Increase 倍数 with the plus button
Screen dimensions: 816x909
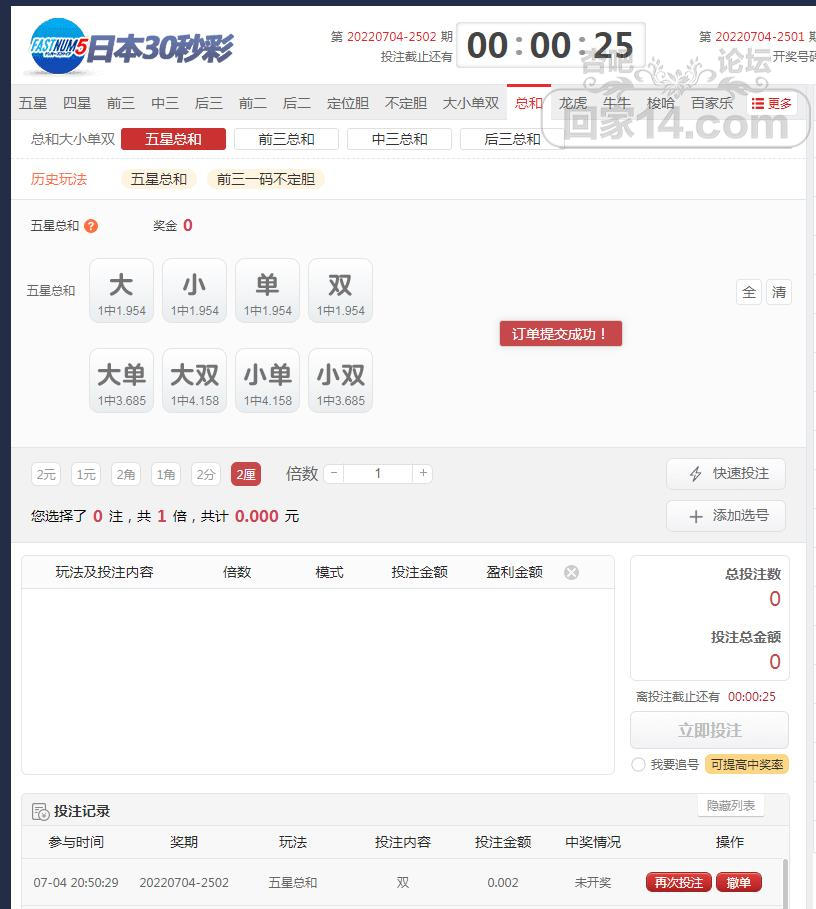tap(423, 474)
